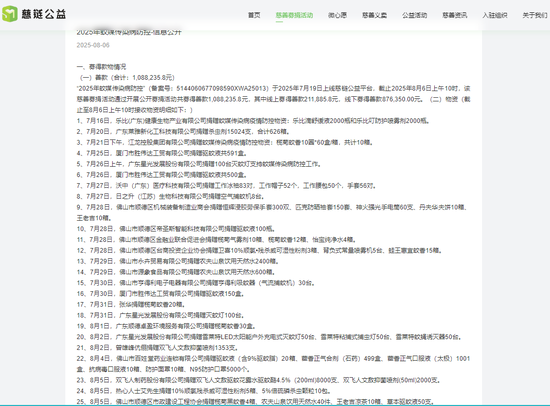Click item 11 dated 7月28日
550x406 pixels.
point(216,240)
